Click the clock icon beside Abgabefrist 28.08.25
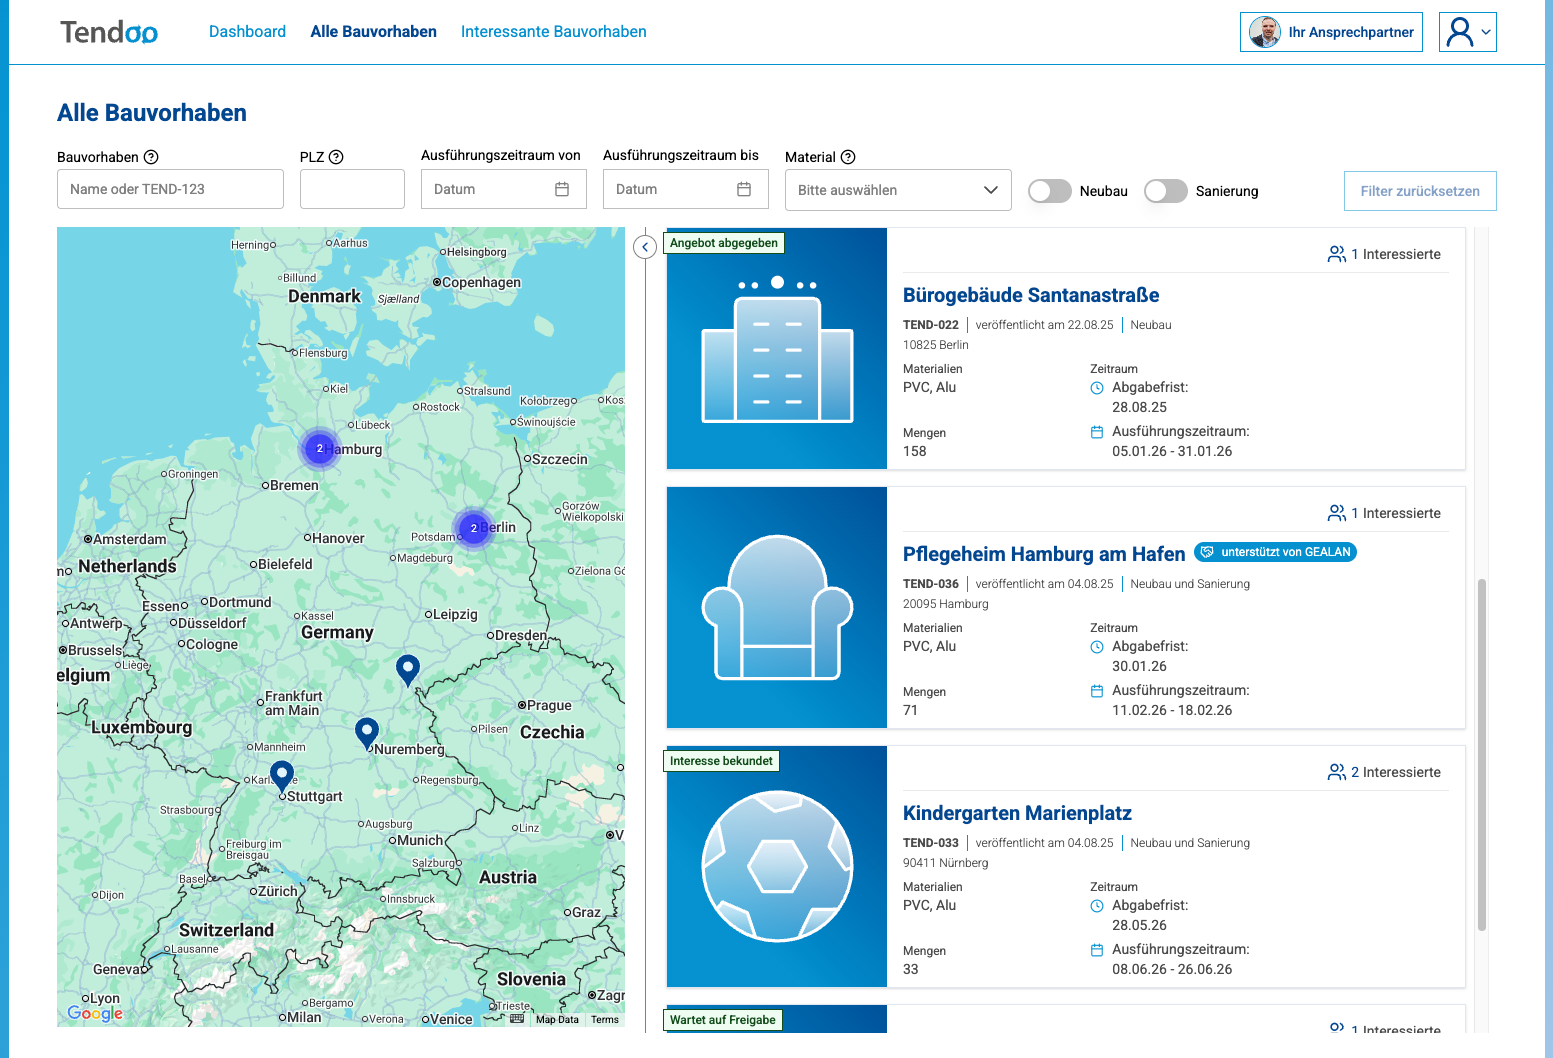The image size is (1553, 1058). 1097,388
